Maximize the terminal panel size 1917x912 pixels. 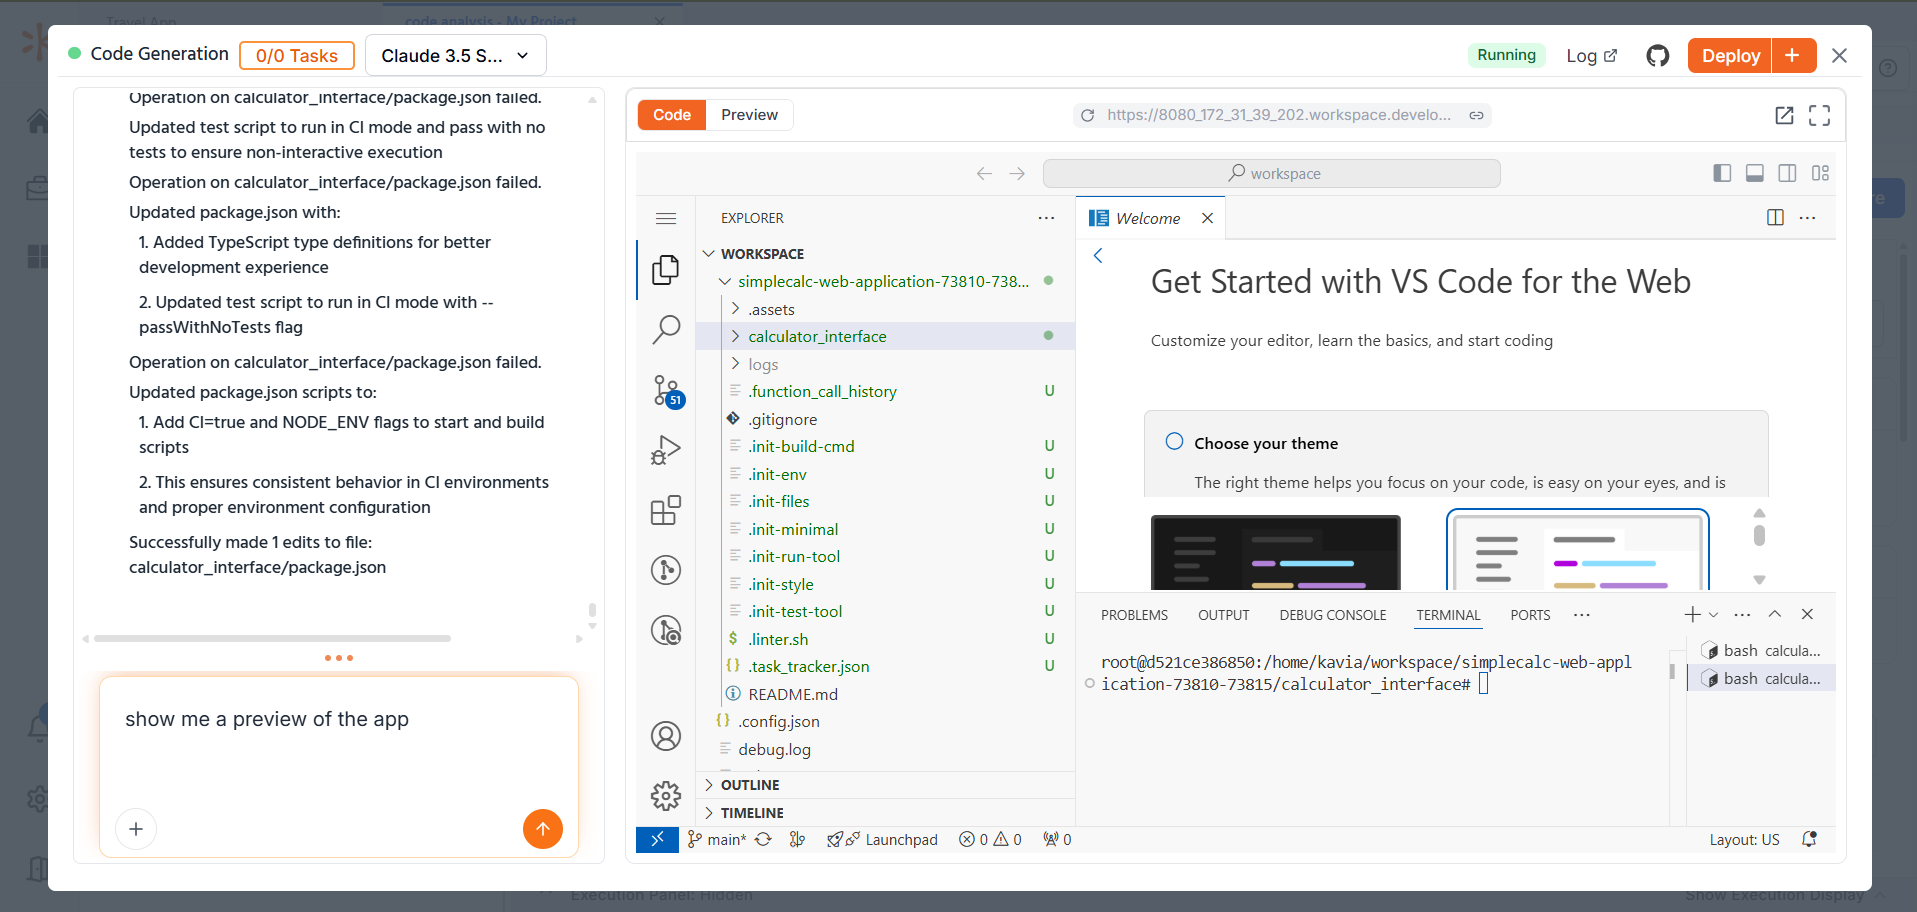point(1775,614)
